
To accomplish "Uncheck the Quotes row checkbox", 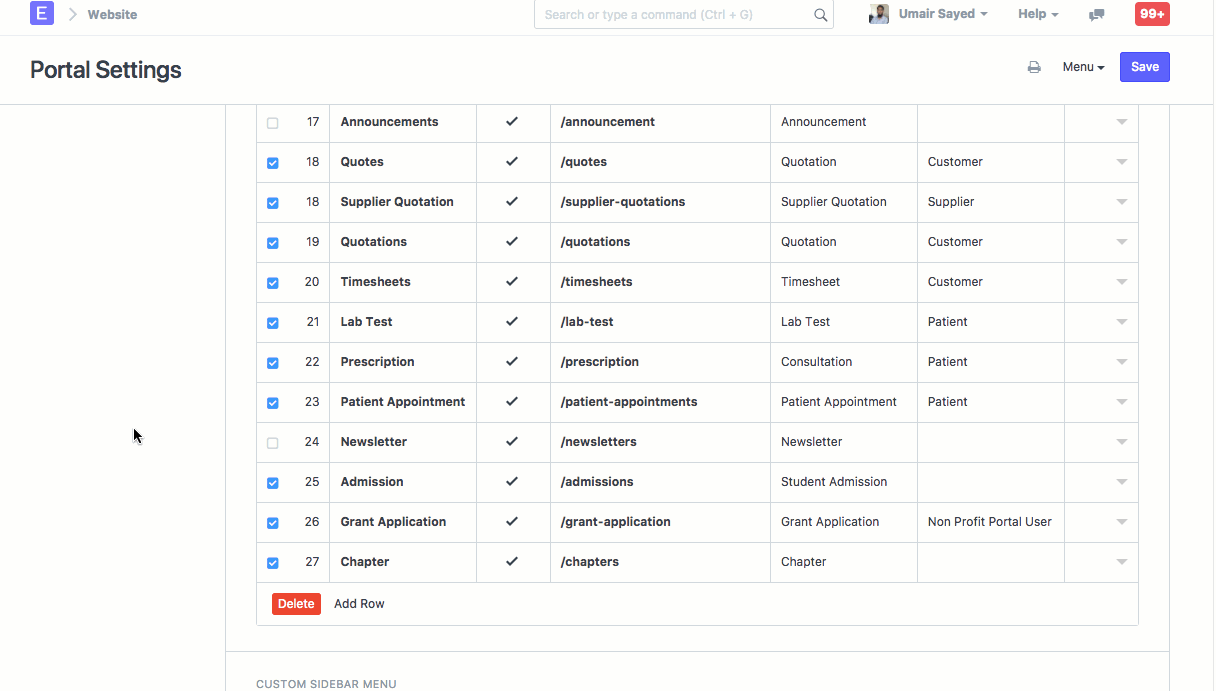I will [273, 163].
